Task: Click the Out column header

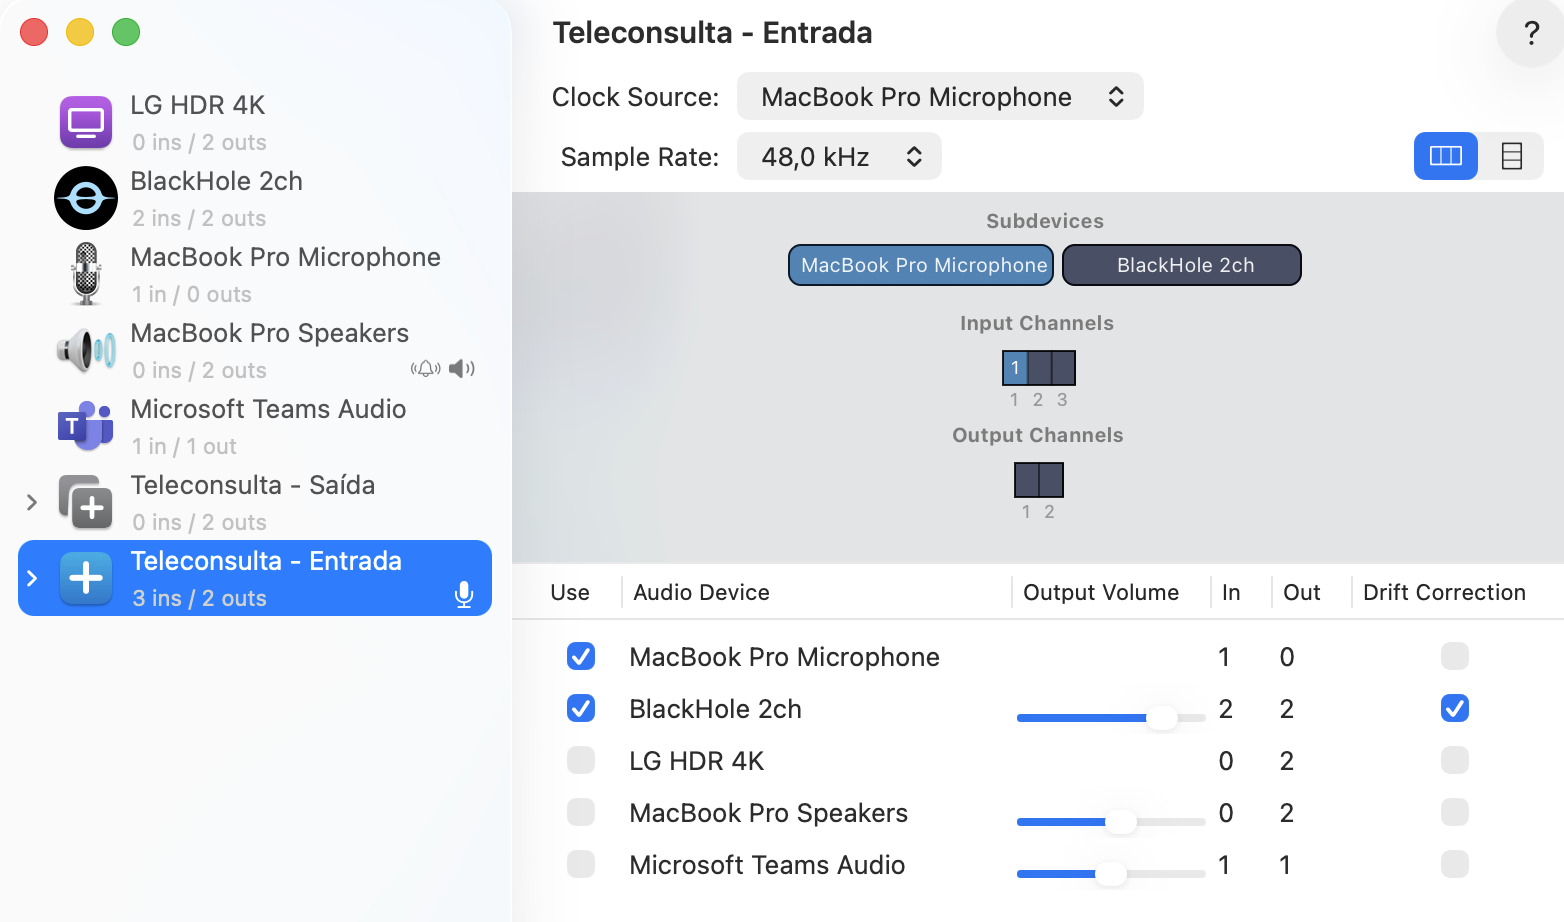Action: click(x=1302, y=592)
